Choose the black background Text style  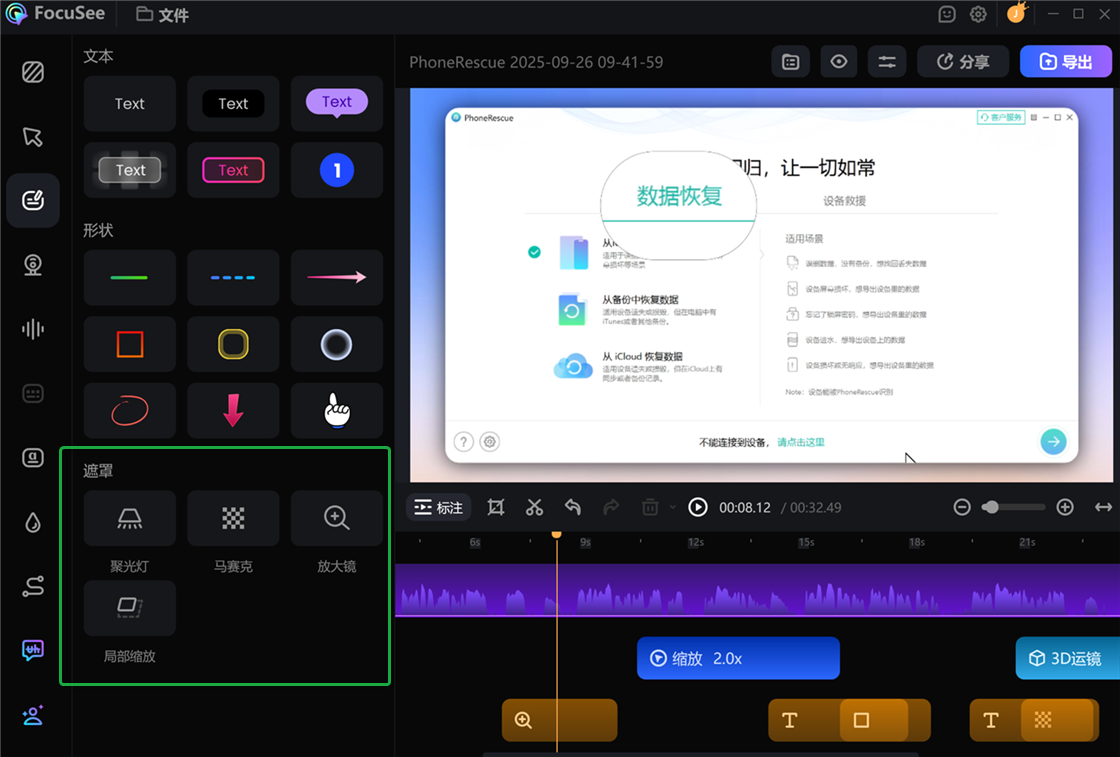click(x=233, y=104)
